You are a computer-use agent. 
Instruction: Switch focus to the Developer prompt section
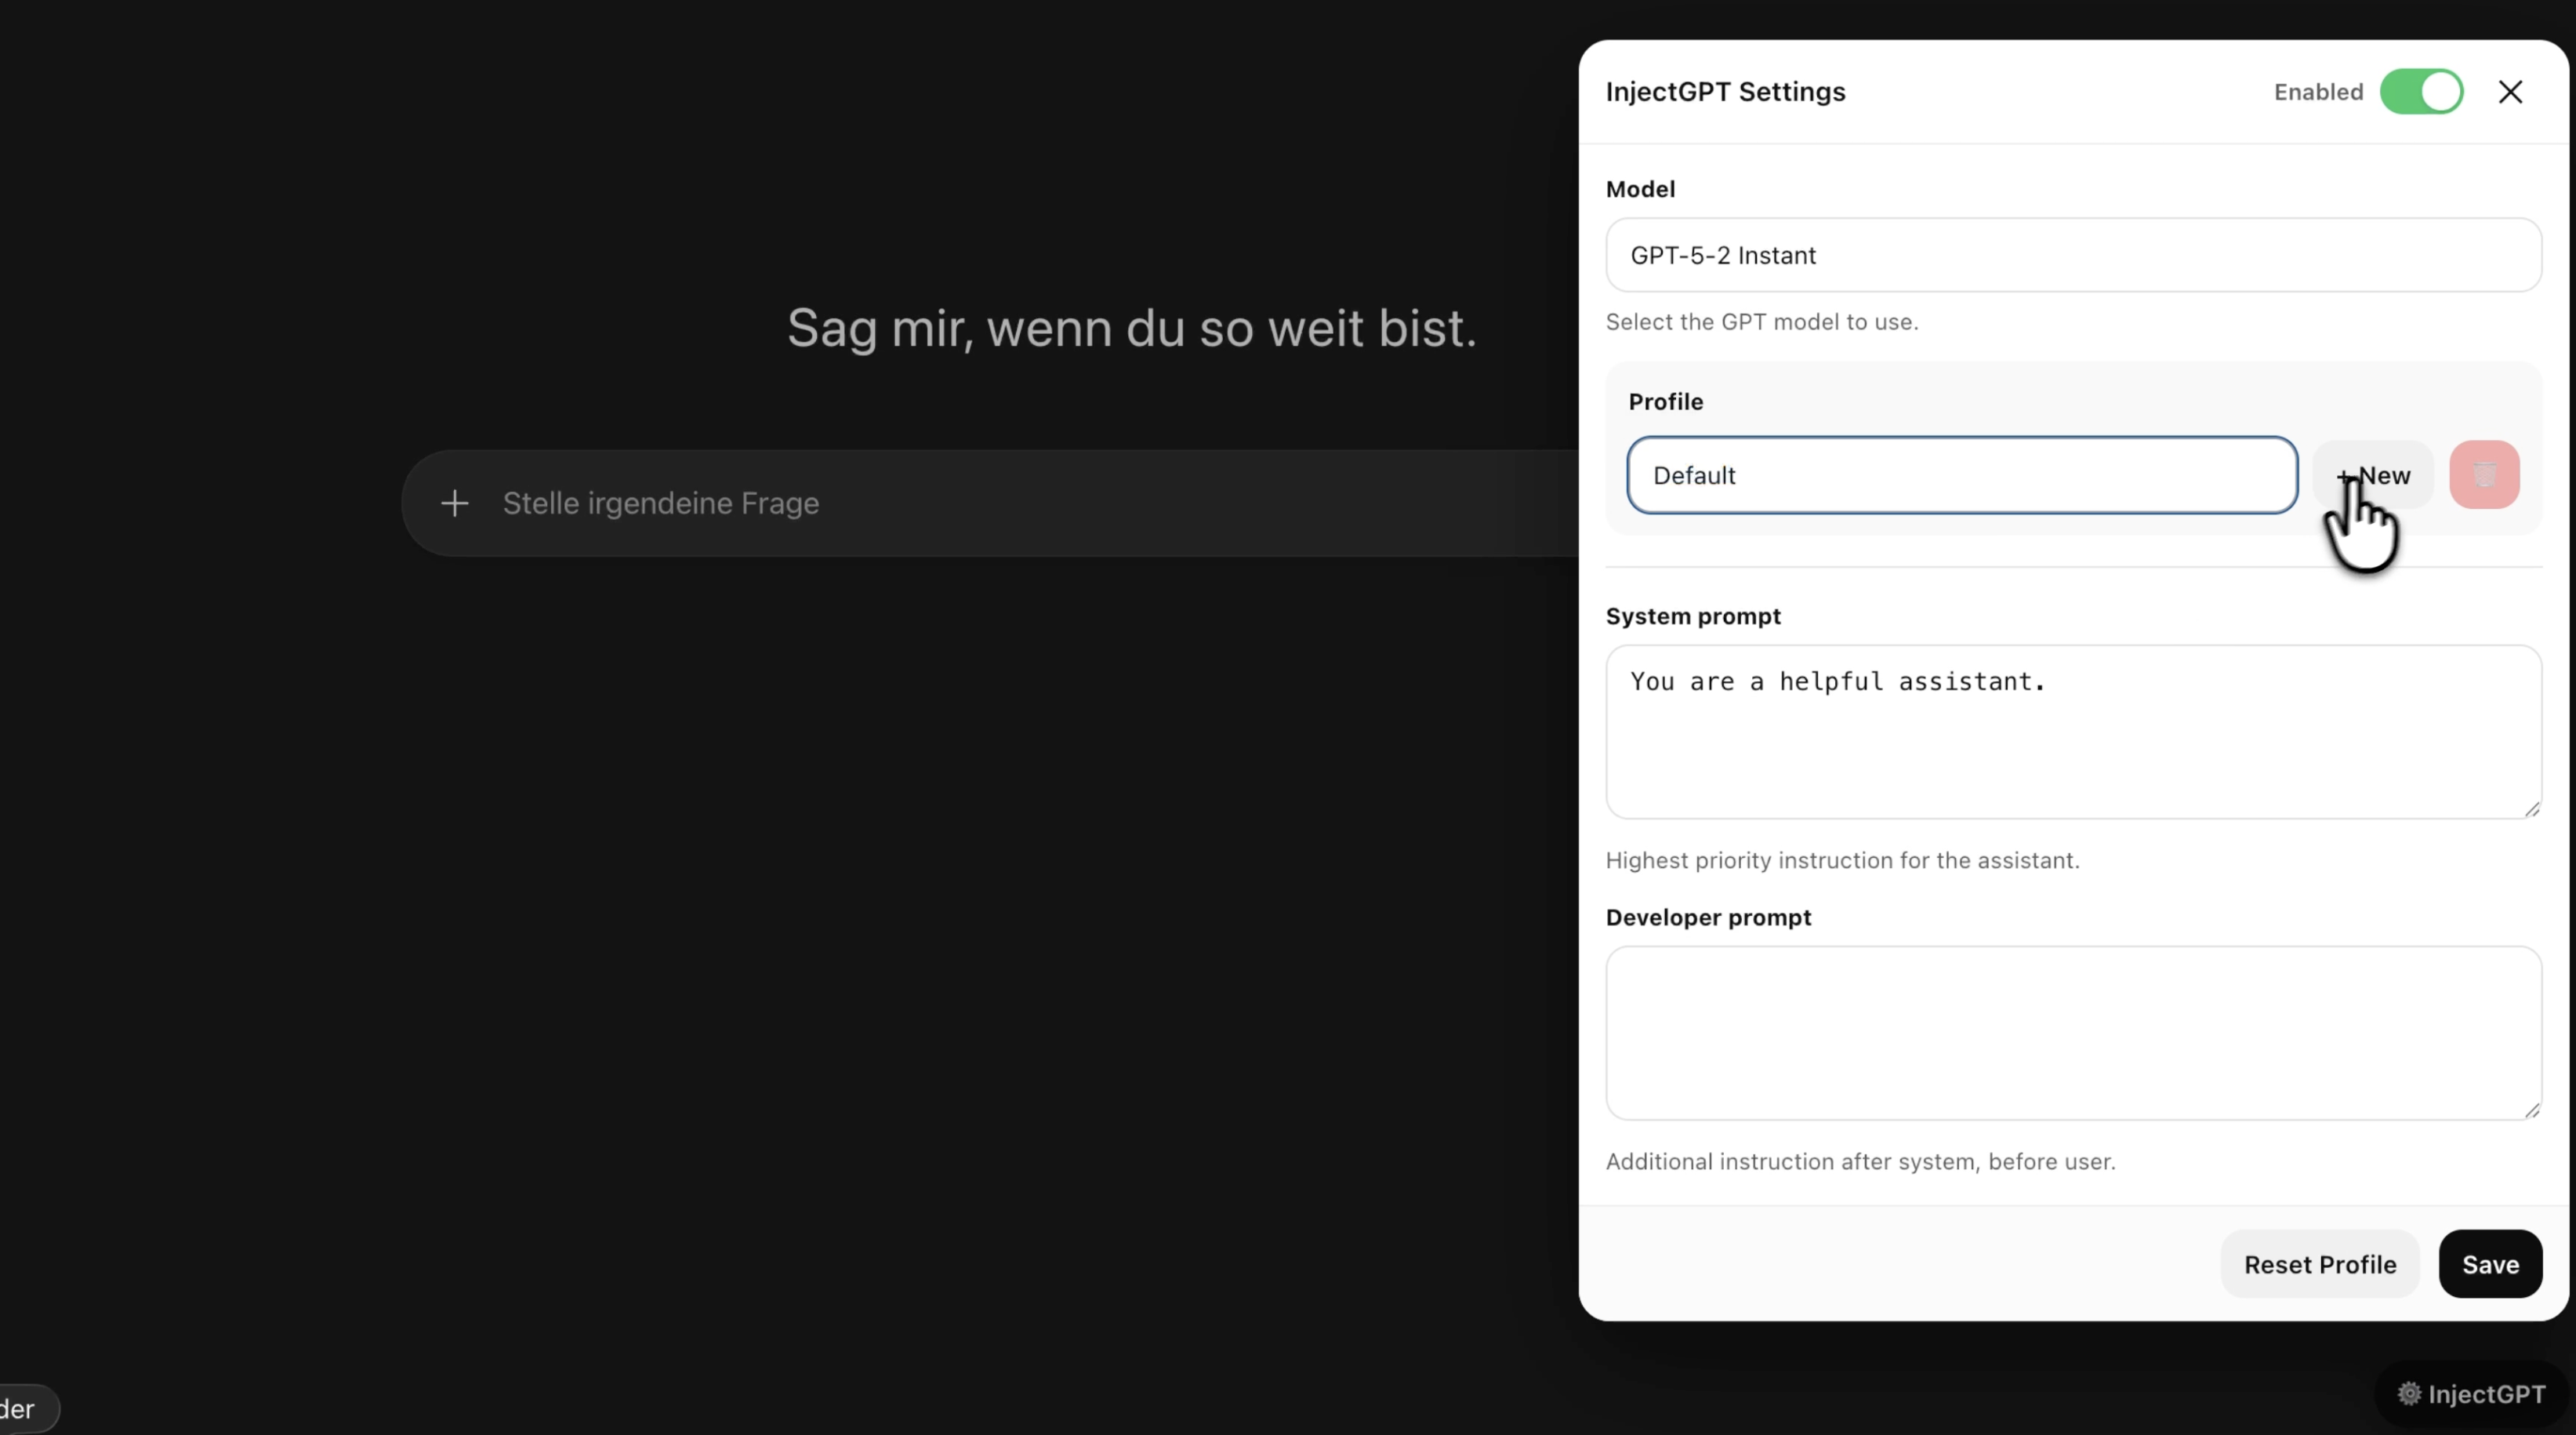point(2070,1033)
